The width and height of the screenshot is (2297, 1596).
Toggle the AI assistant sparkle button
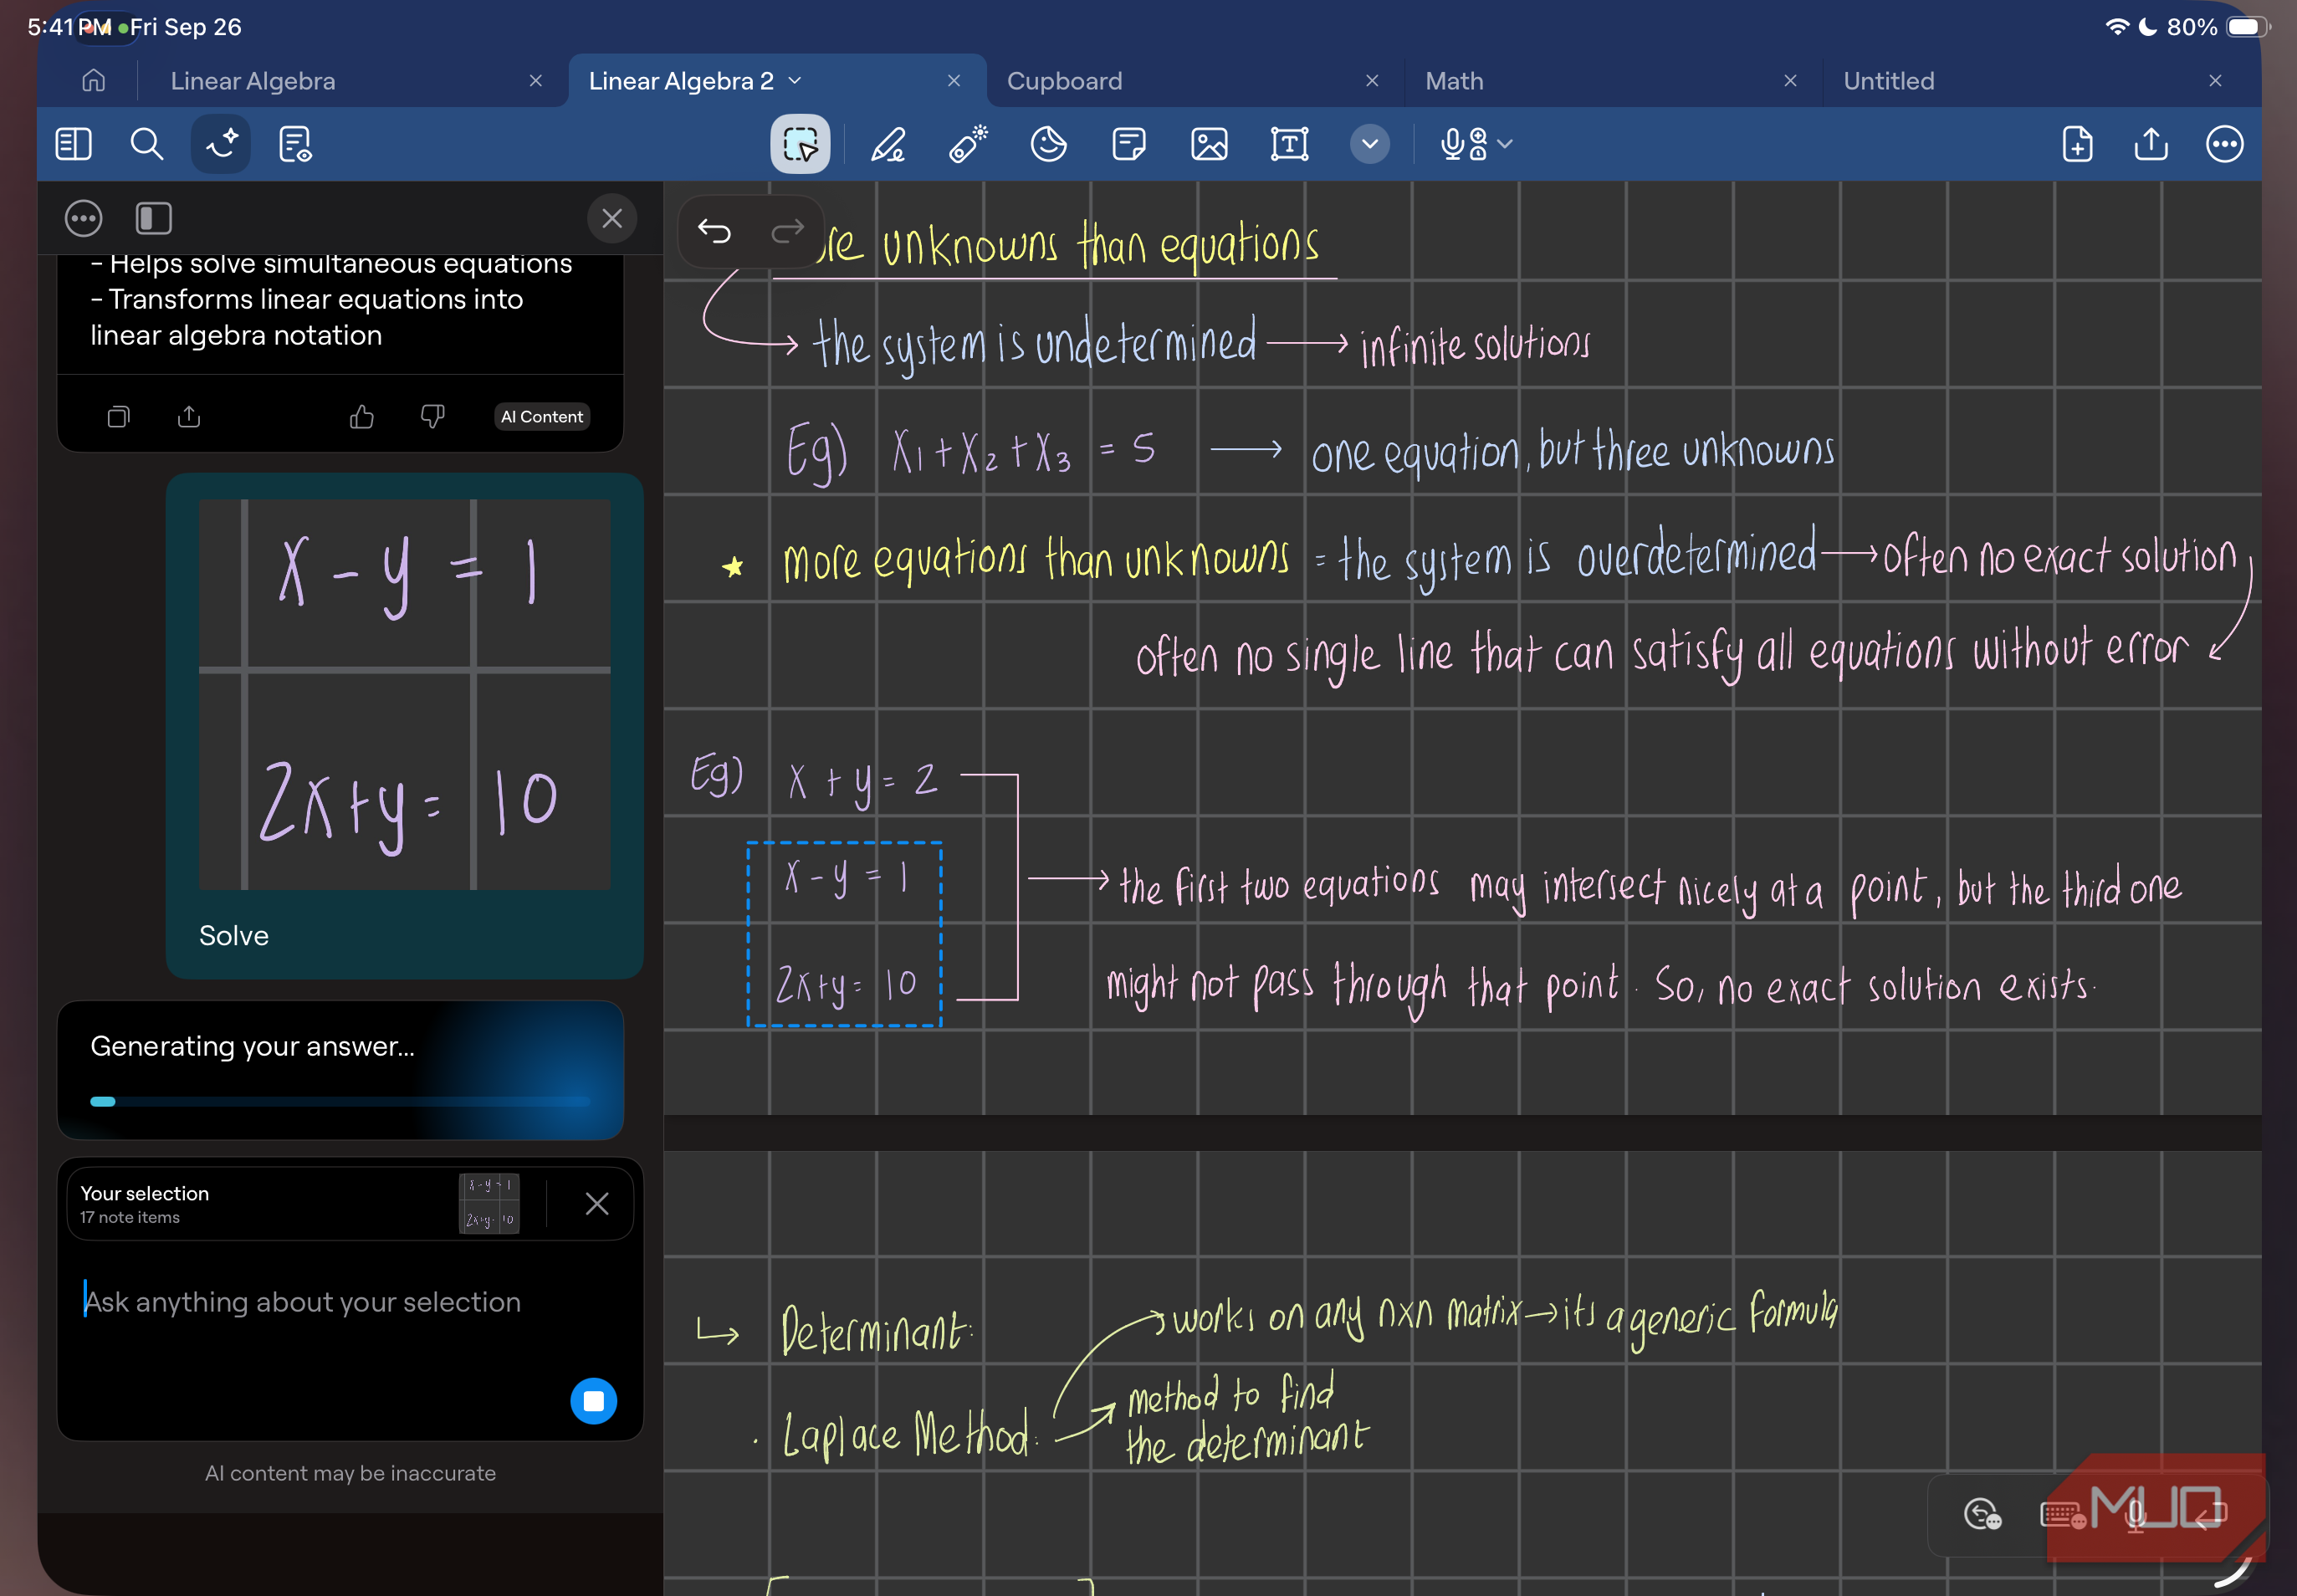221,144
